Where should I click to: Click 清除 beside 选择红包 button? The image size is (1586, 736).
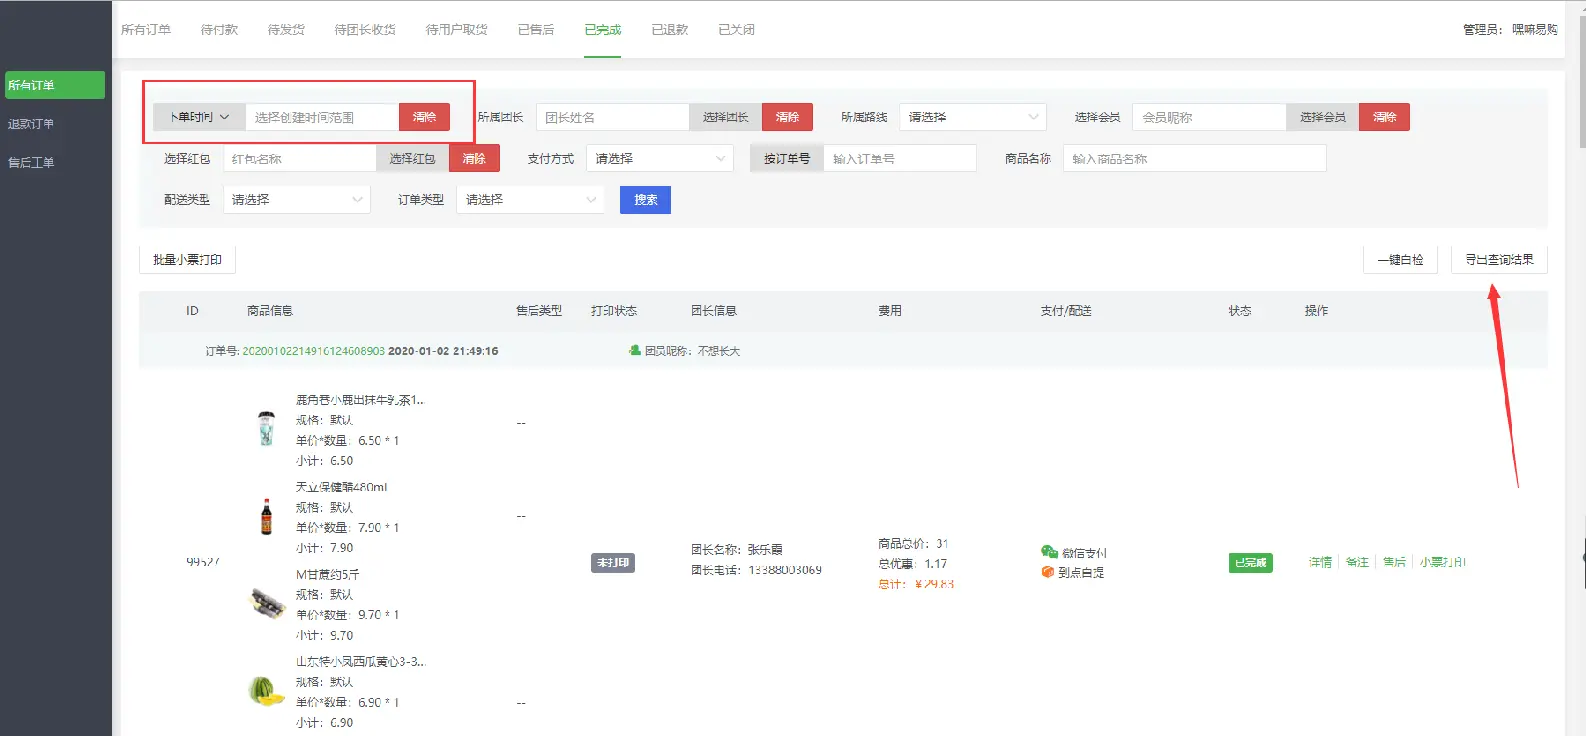(x=474, y=158)
